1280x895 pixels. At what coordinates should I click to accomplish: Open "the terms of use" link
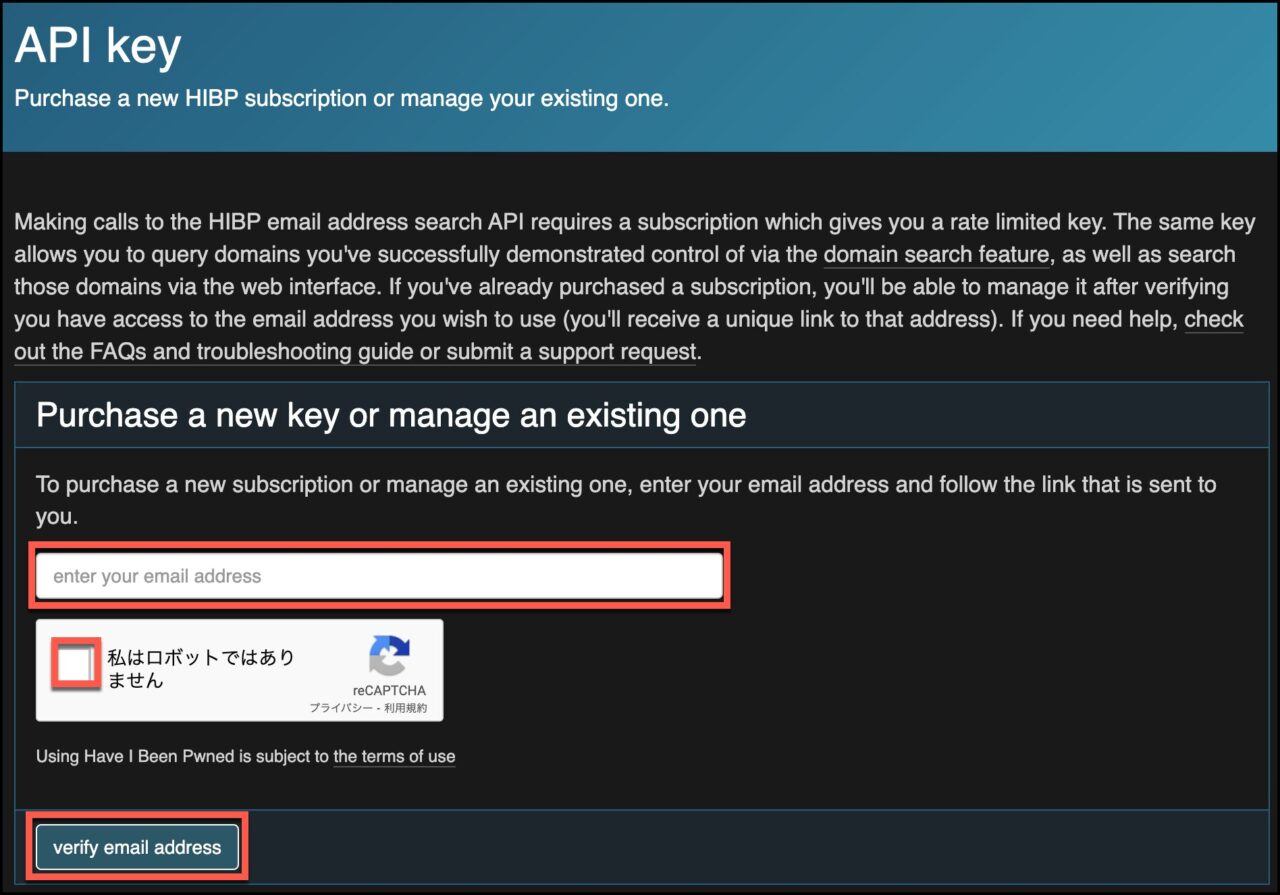(394, 757)
